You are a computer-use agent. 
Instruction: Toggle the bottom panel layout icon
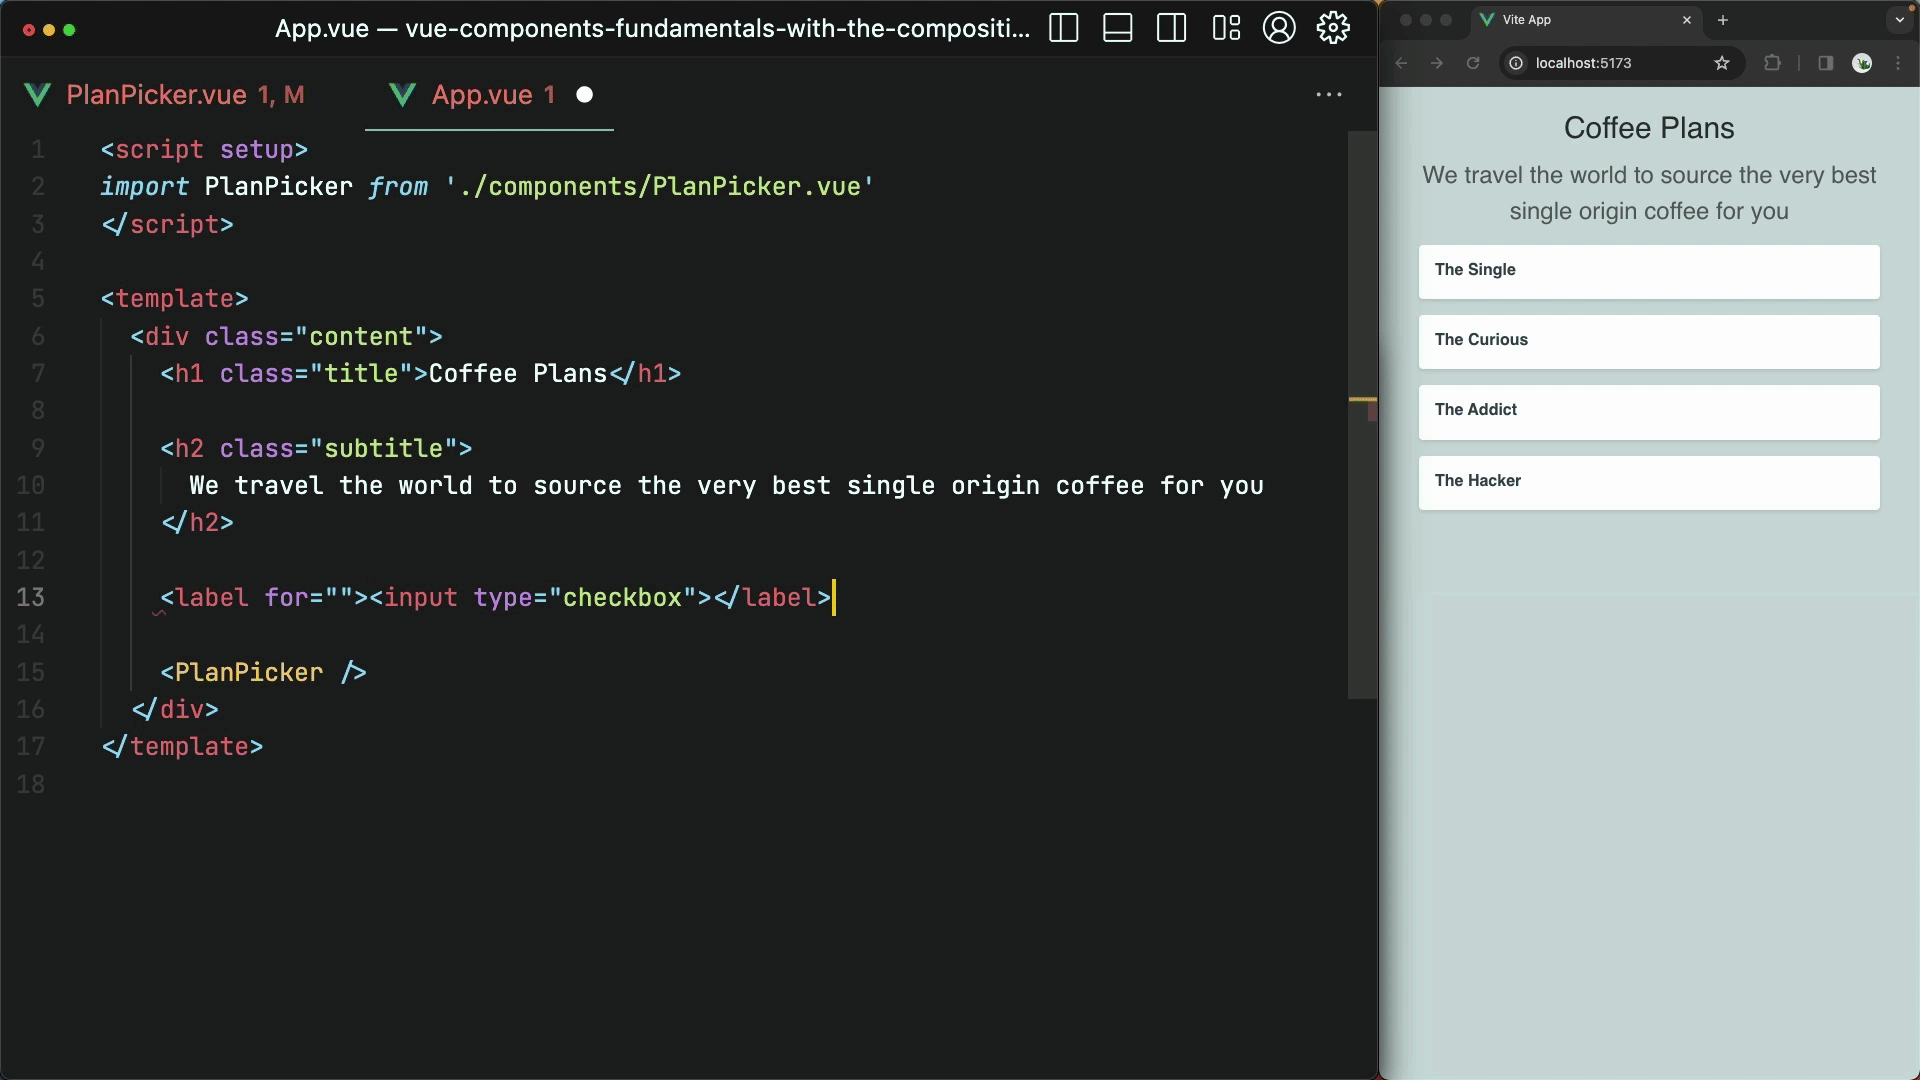click(1117, 28)
